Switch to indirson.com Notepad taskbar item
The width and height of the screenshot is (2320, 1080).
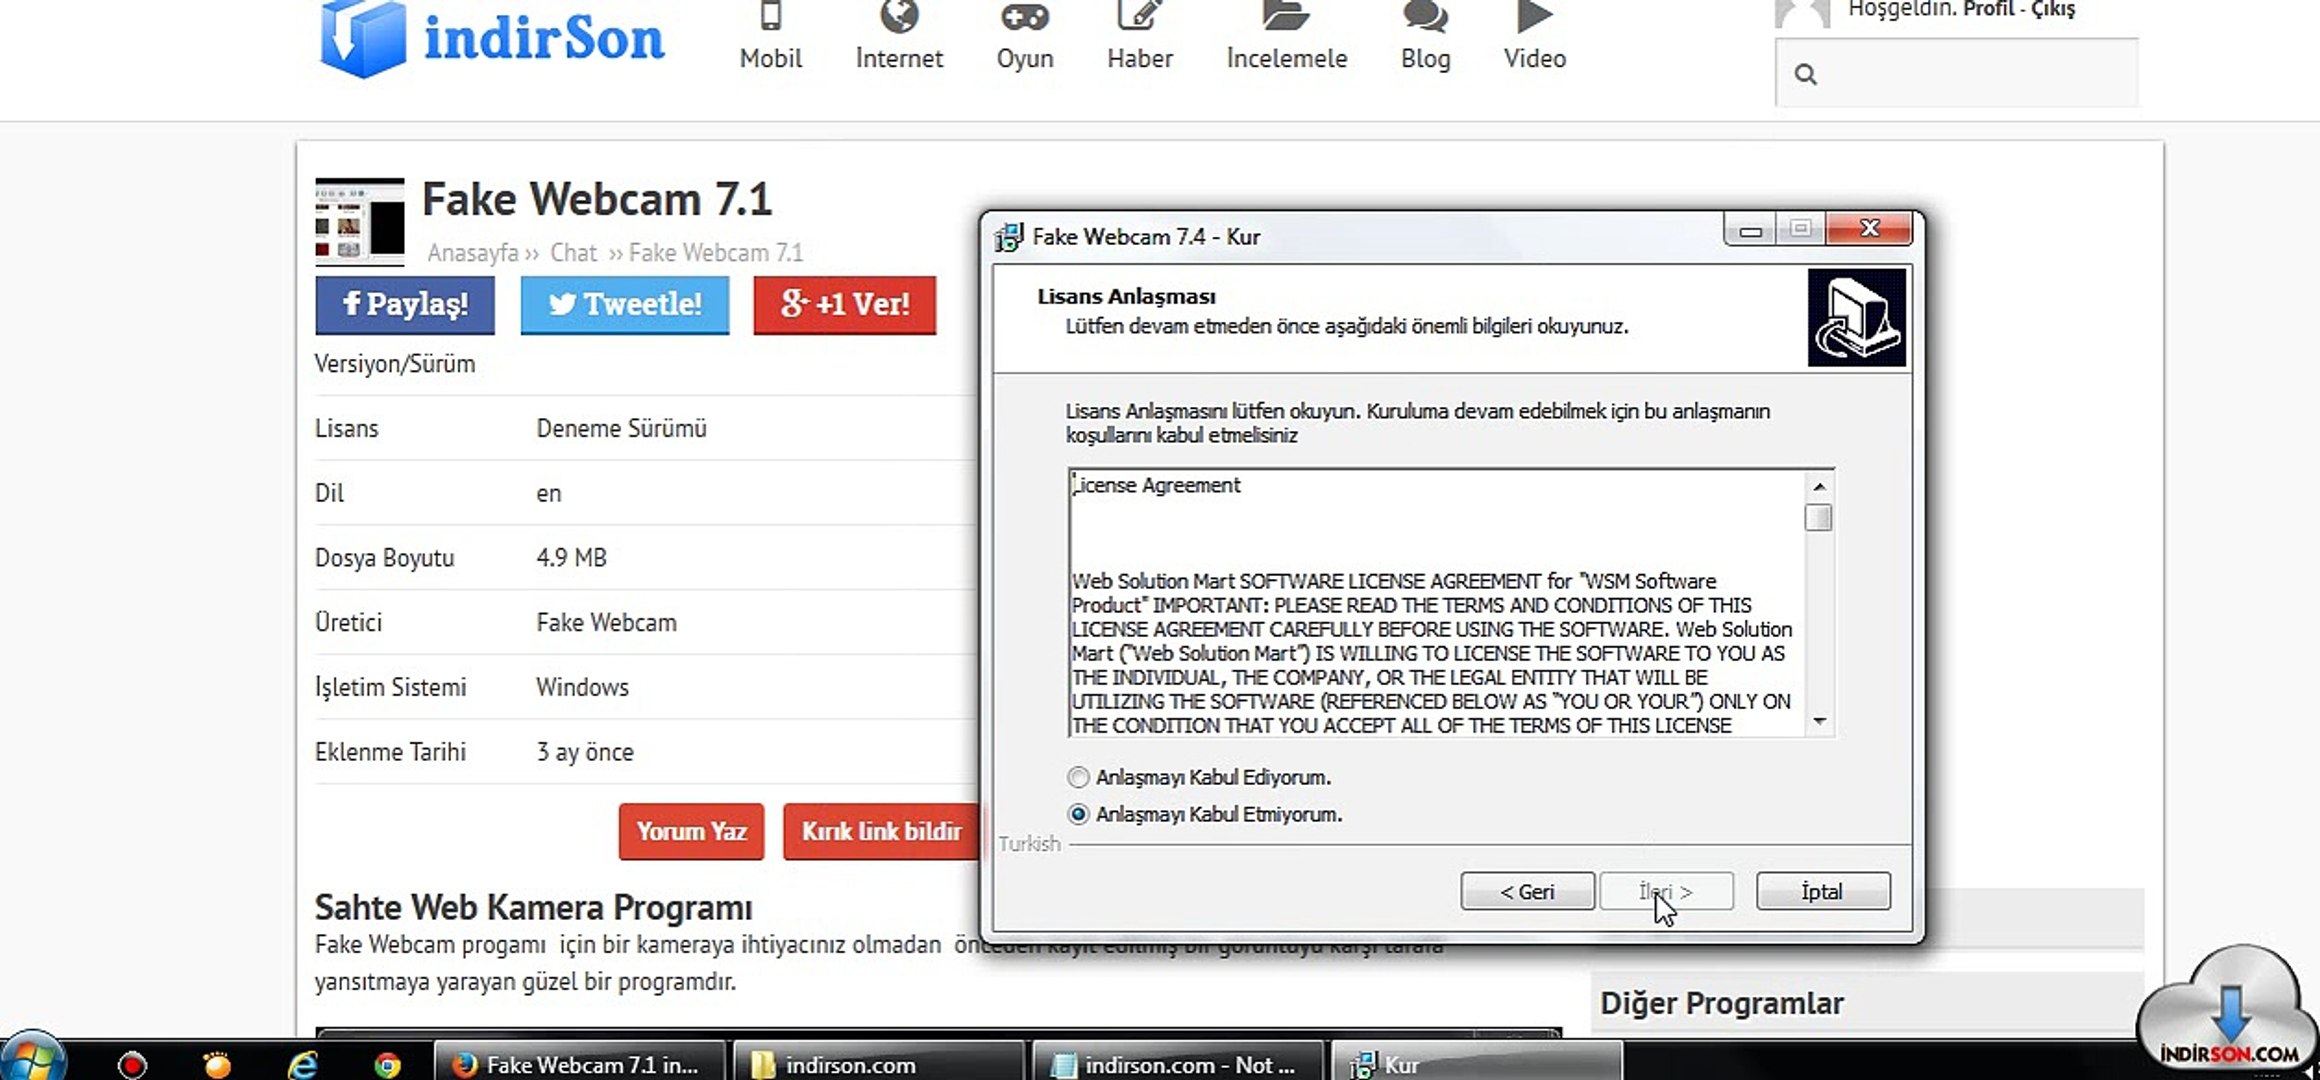point(1177,1062)
